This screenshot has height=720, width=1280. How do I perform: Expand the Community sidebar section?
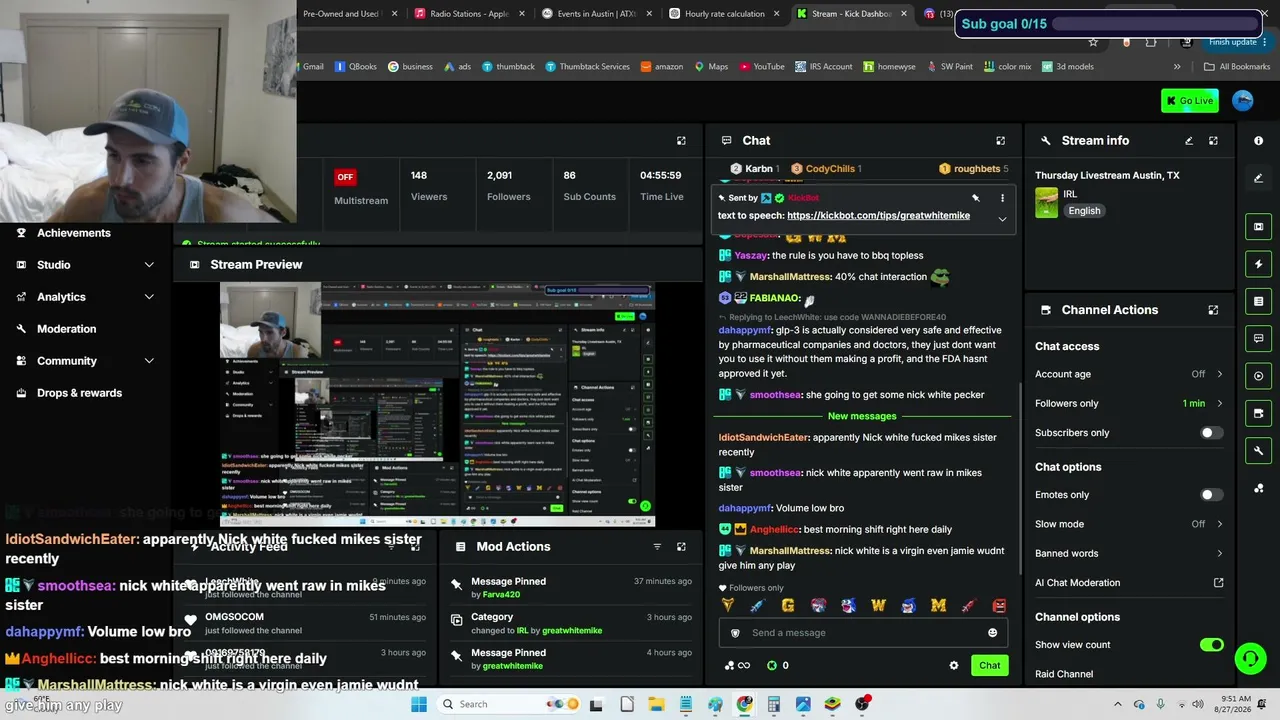coord(149,361)
